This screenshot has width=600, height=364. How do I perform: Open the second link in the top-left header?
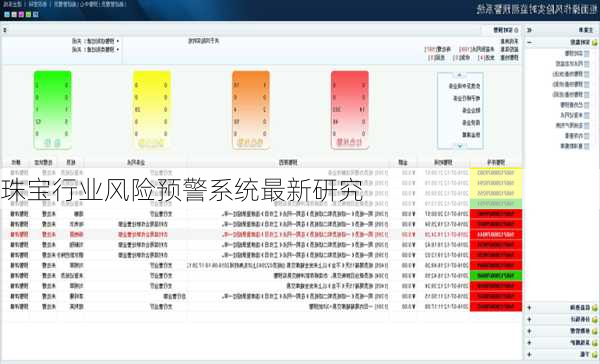pyautogui.click(x=38, y=4)
